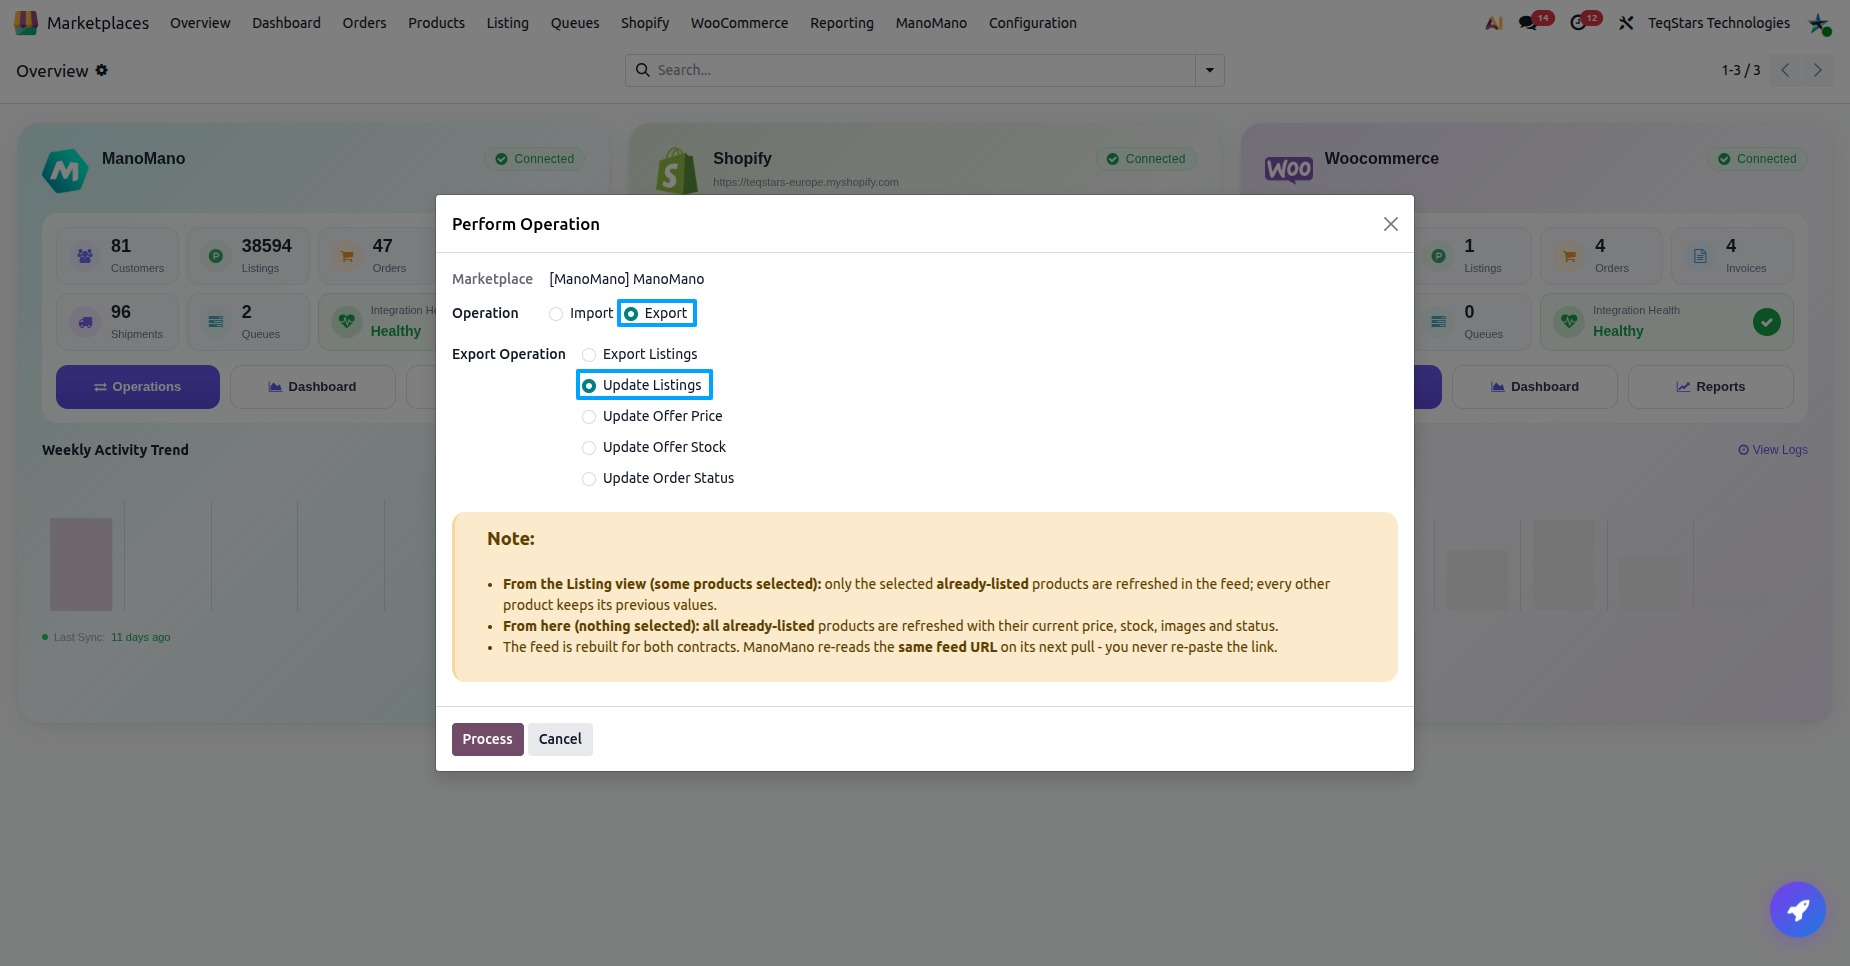1850x966 pixels.
Task: Open the activities clock icon
Action: pyautogui.click(x=1578, y=23)
